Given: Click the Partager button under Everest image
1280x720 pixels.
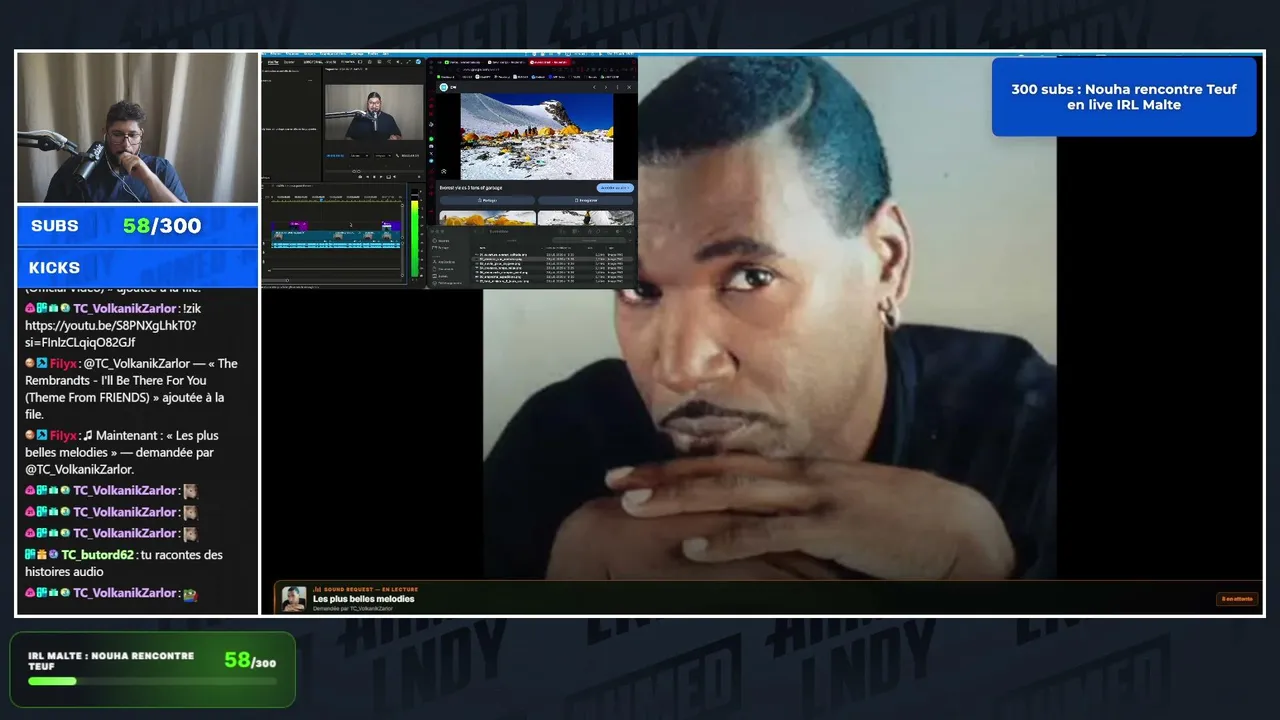Looking at the screenshot, I should (487, 200).
